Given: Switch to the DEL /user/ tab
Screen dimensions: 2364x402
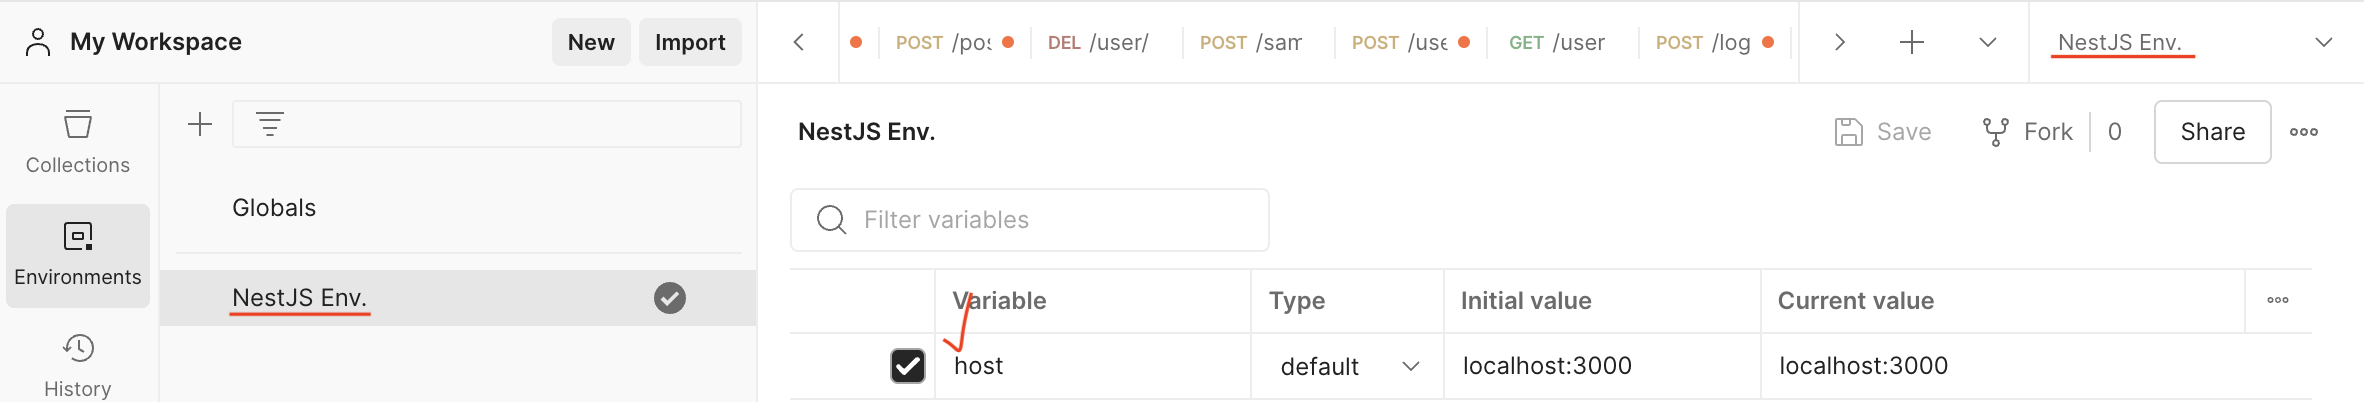Looking at the screenshot, I should (1098, 42).
